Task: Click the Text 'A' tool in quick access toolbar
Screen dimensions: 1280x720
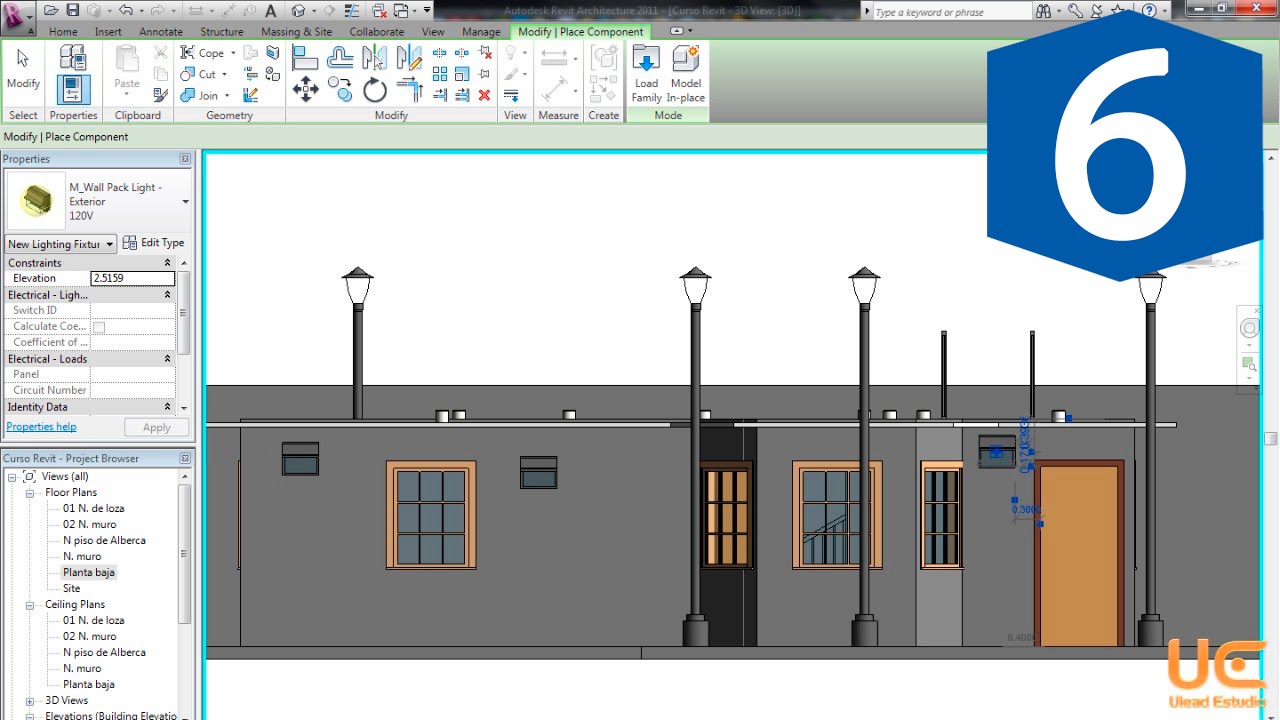Action: [x=270, y=11]
